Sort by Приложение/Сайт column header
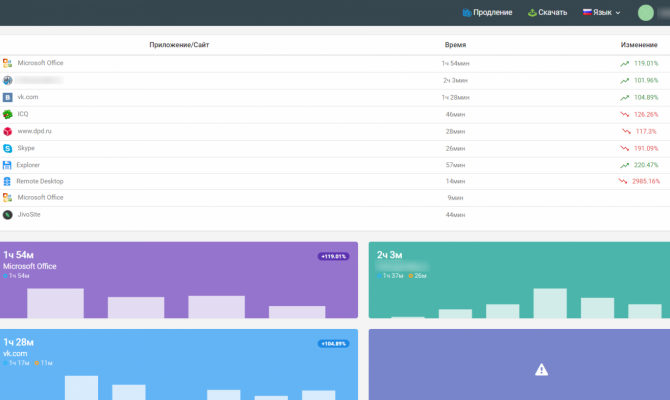 [179, 45]
